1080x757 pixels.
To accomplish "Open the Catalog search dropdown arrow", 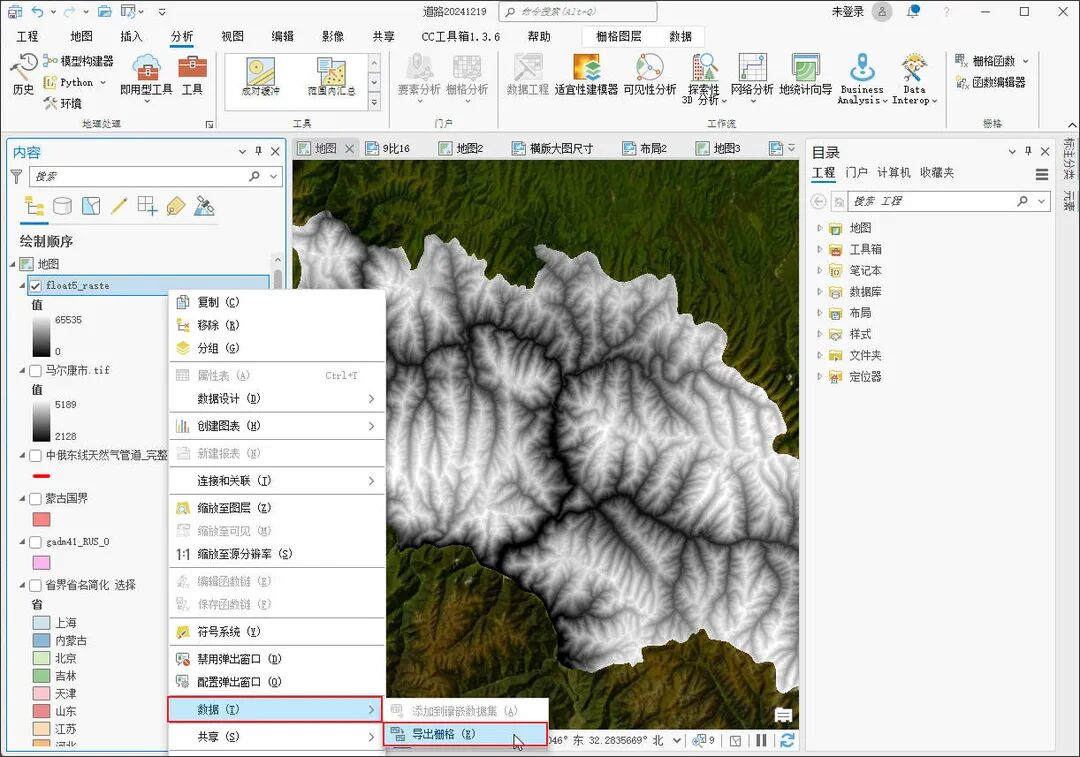I will click(1041, 201).
